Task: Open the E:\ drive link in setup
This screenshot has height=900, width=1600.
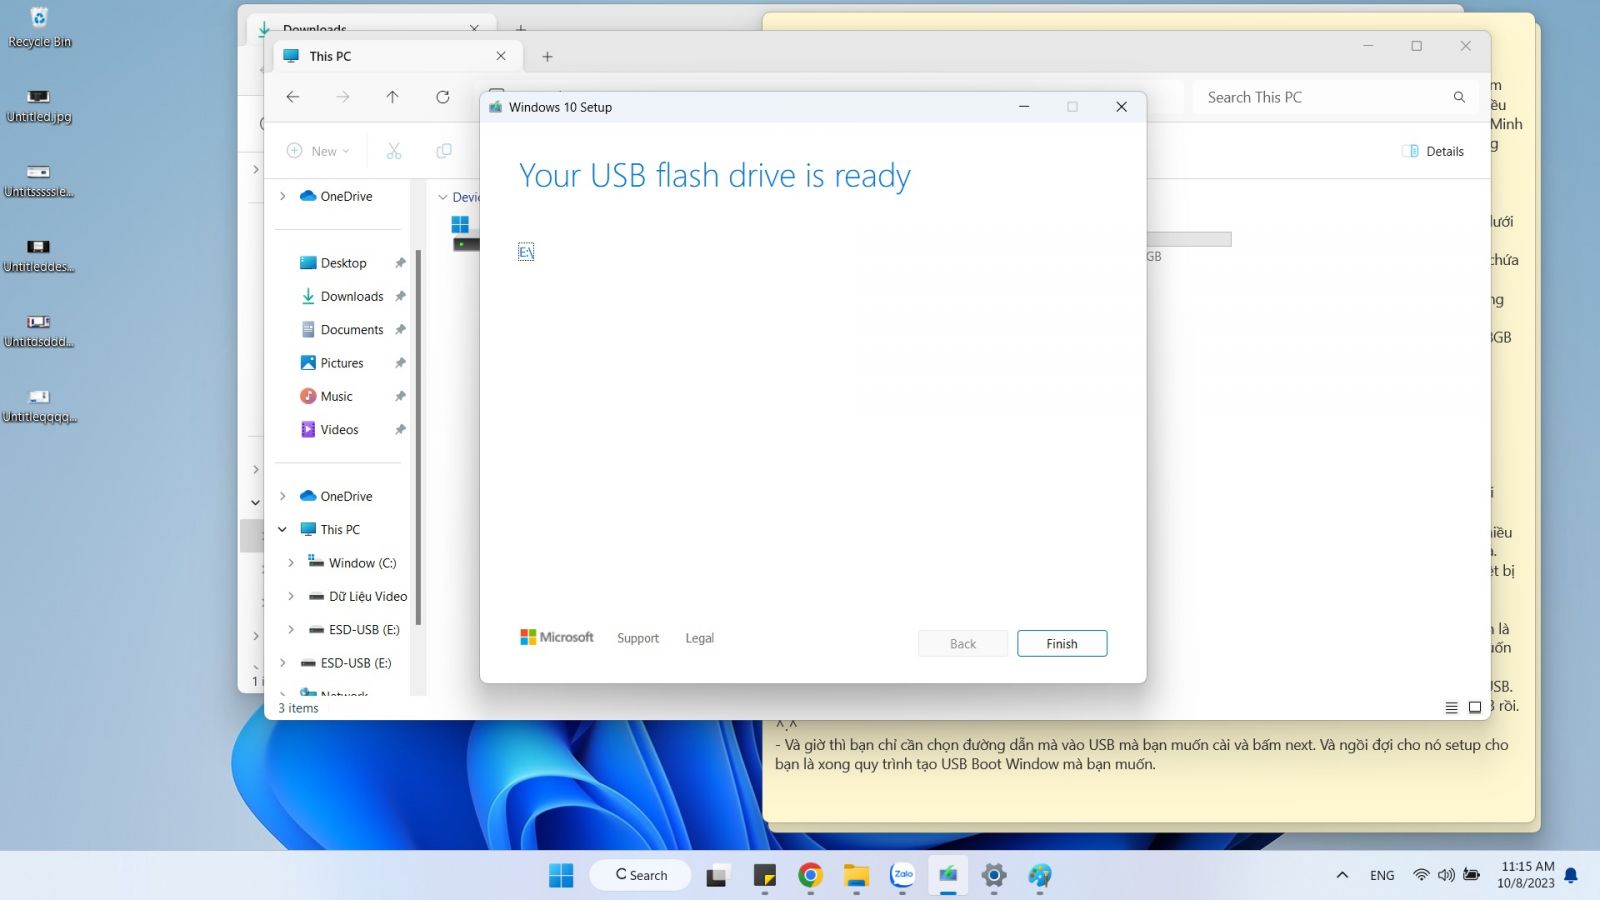Action: [x=526, y=252]
